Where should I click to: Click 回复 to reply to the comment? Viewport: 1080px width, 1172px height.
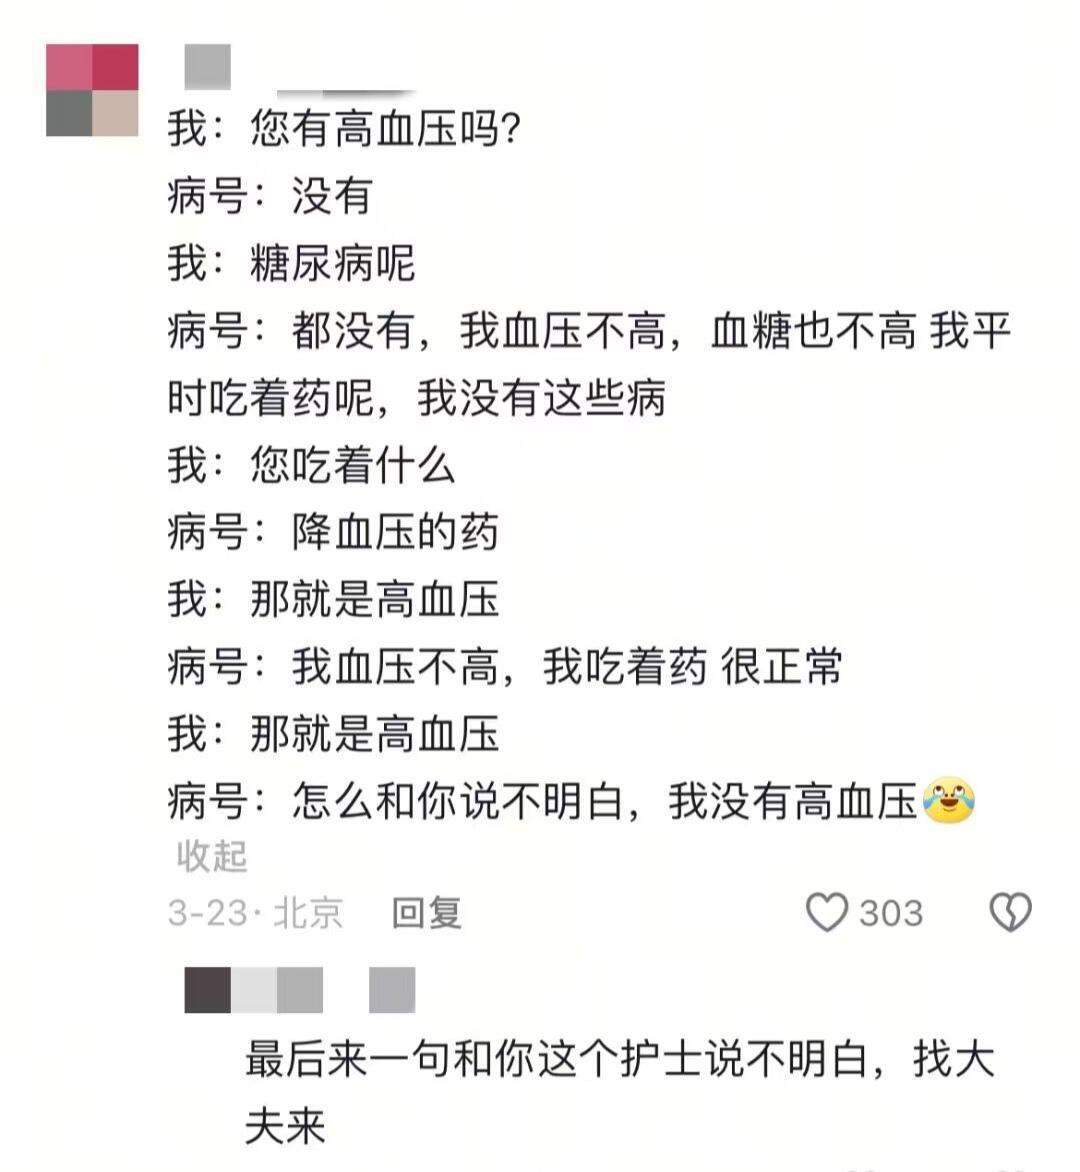click(427, 913)
